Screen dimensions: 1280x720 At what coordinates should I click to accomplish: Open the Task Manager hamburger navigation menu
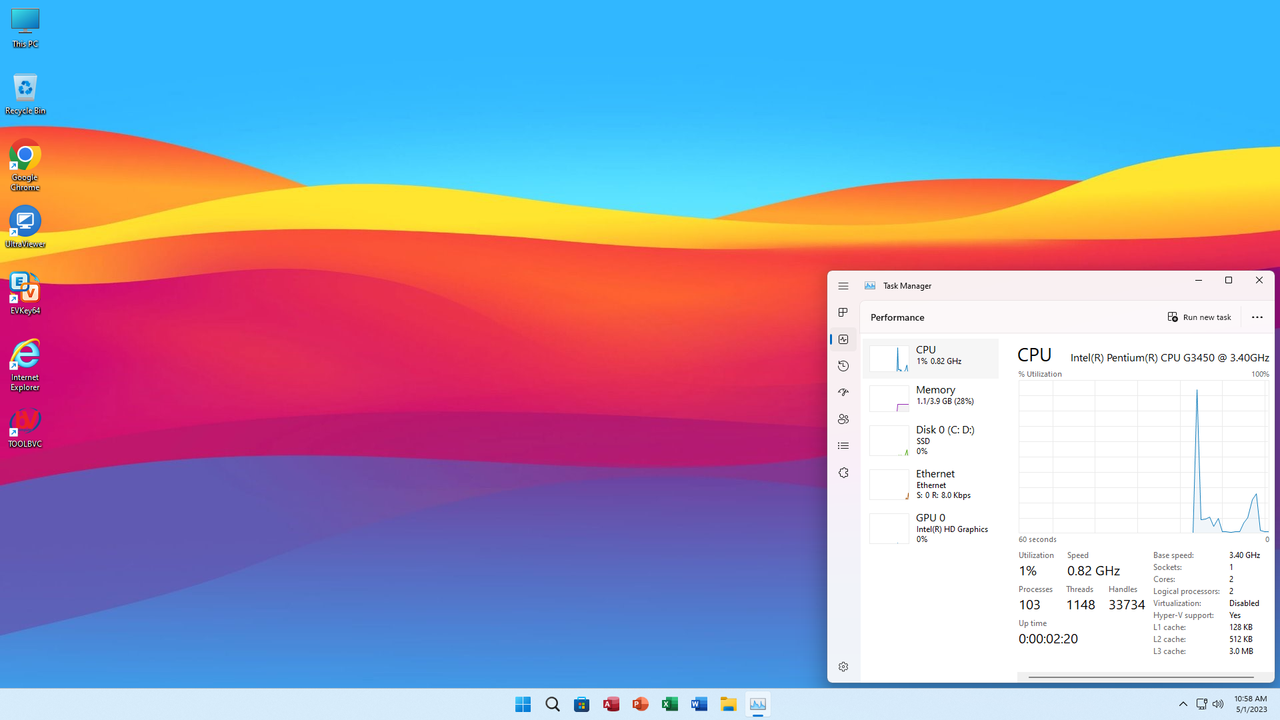[843, 286]
